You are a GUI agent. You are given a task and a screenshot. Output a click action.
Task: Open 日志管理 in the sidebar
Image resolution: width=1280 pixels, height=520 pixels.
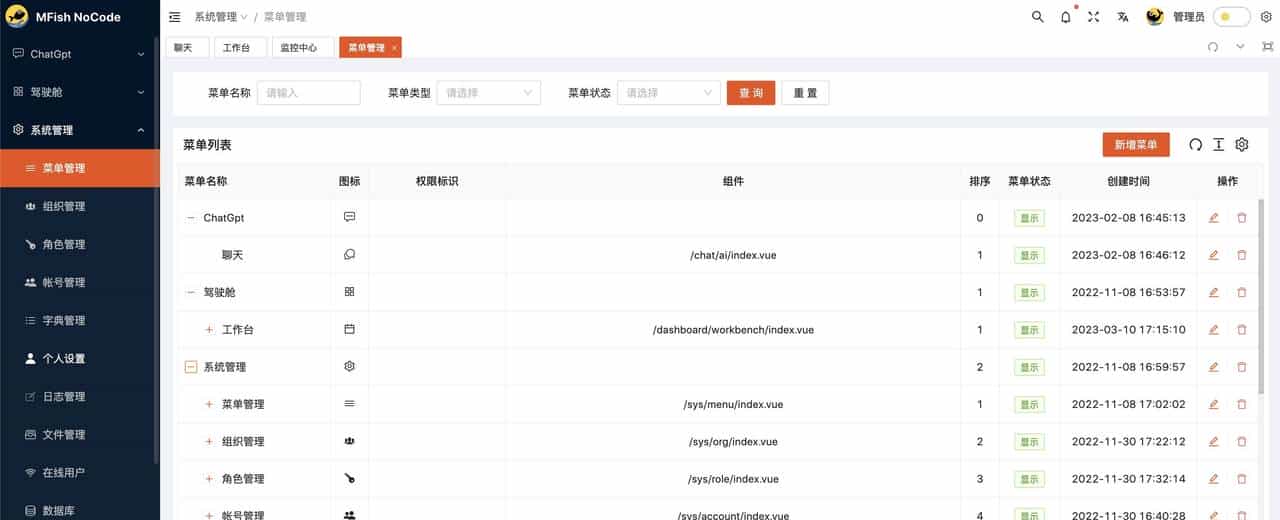(79, 396)
